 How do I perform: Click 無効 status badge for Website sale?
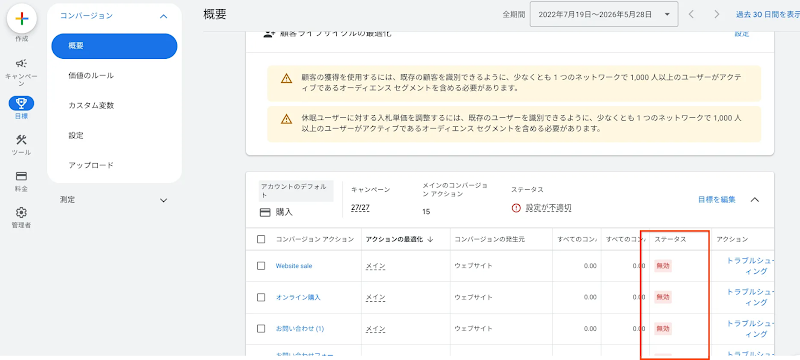pos(663,266)
